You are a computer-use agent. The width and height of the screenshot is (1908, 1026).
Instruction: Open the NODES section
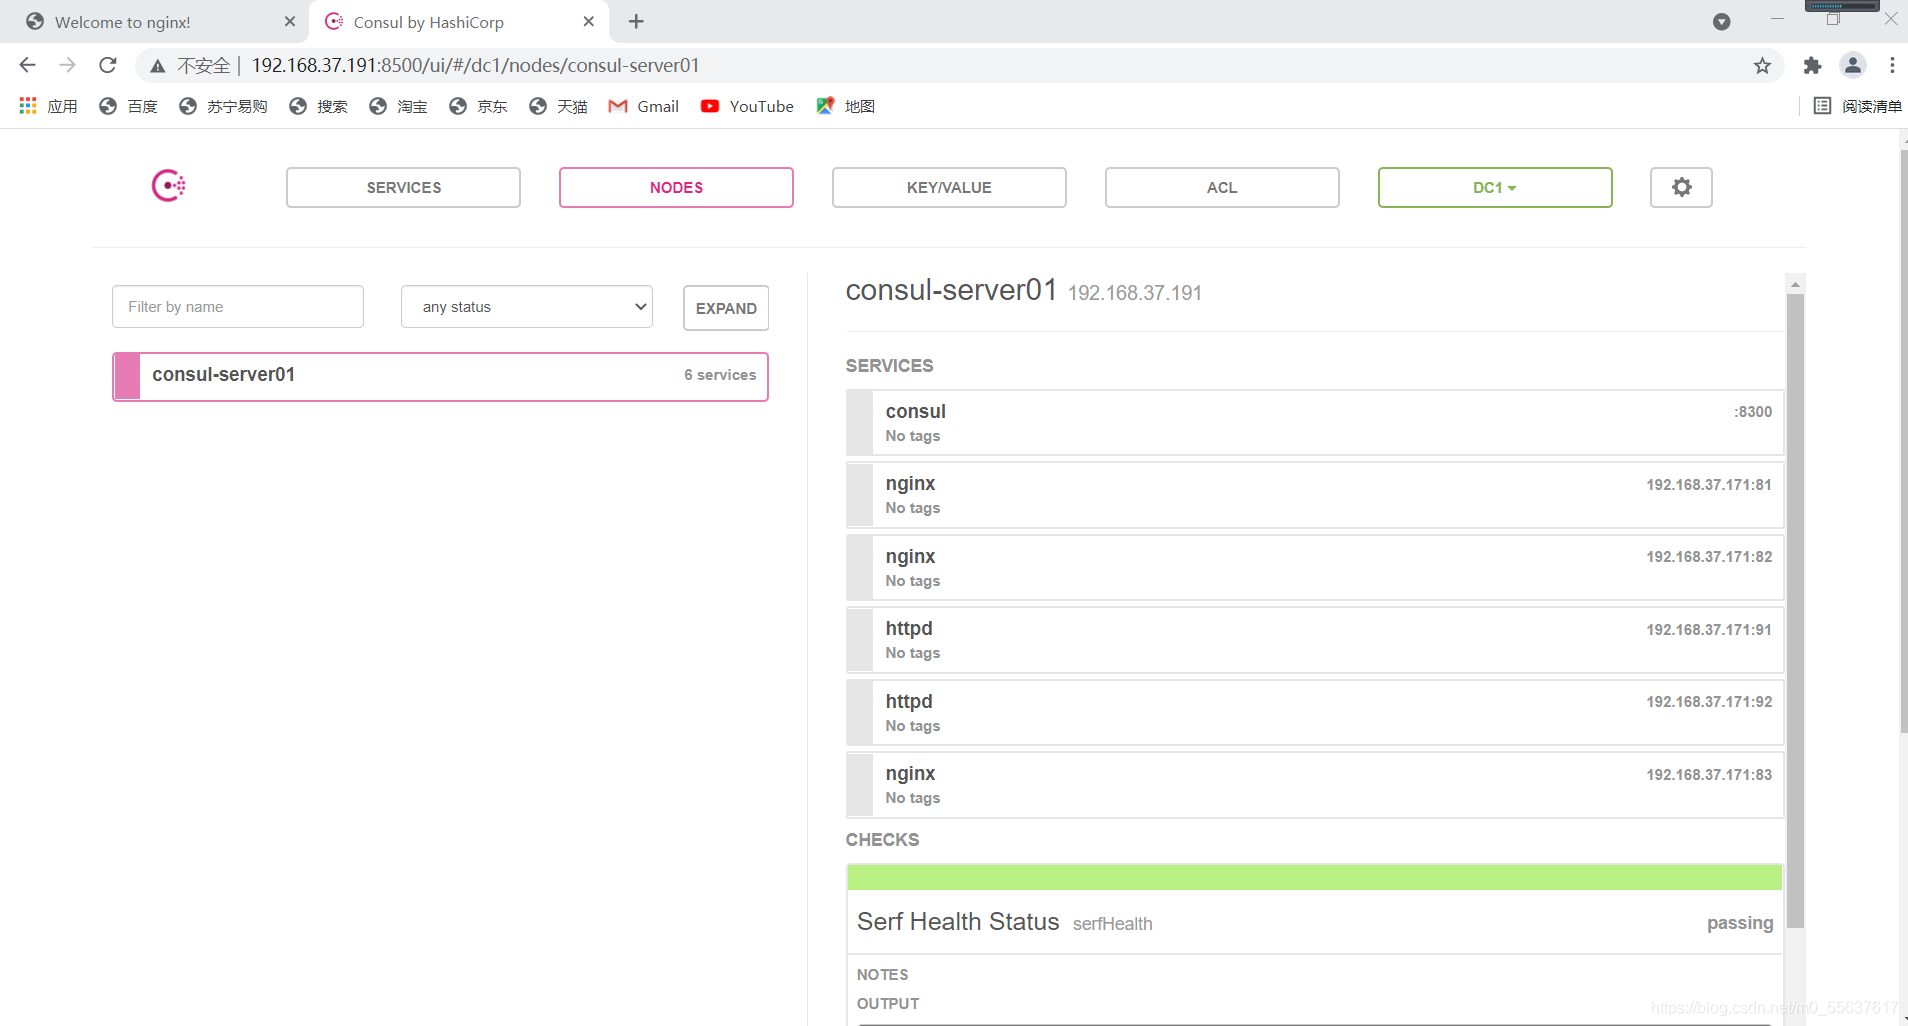[676, 187]
